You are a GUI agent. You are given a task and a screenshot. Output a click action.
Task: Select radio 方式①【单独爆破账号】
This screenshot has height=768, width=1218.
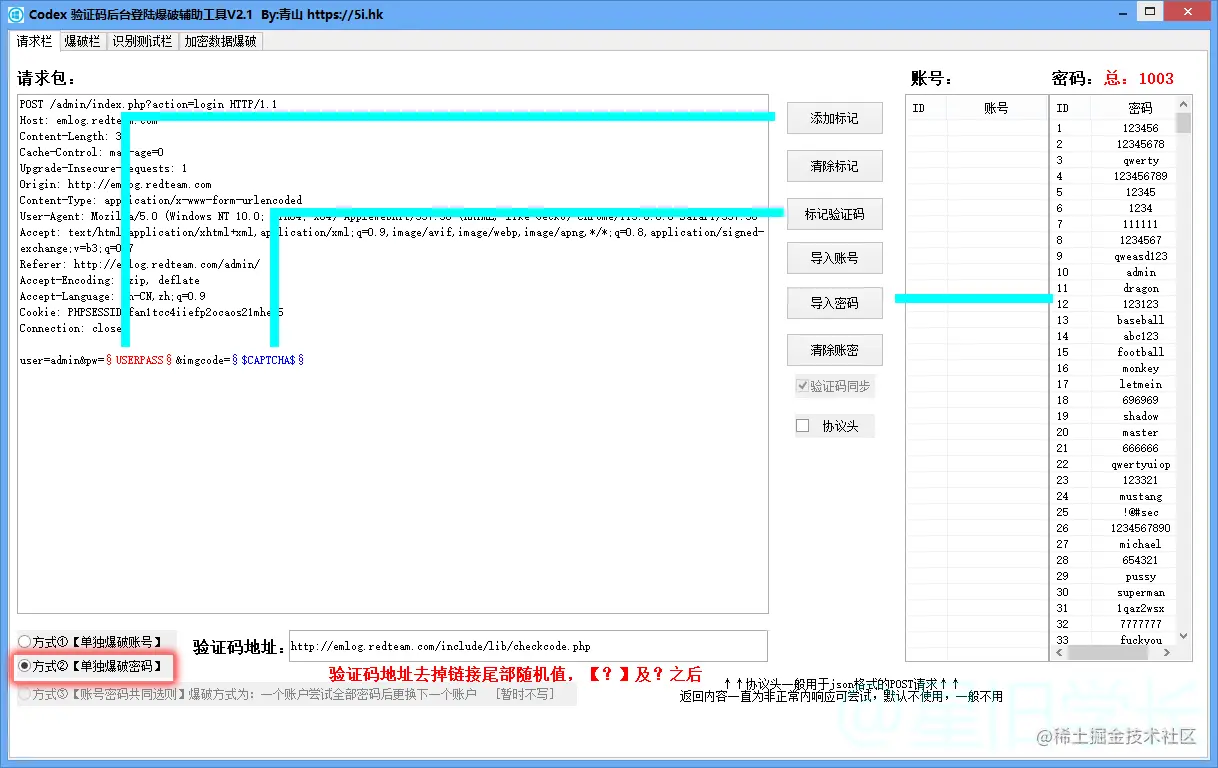[x=24, y=642]
